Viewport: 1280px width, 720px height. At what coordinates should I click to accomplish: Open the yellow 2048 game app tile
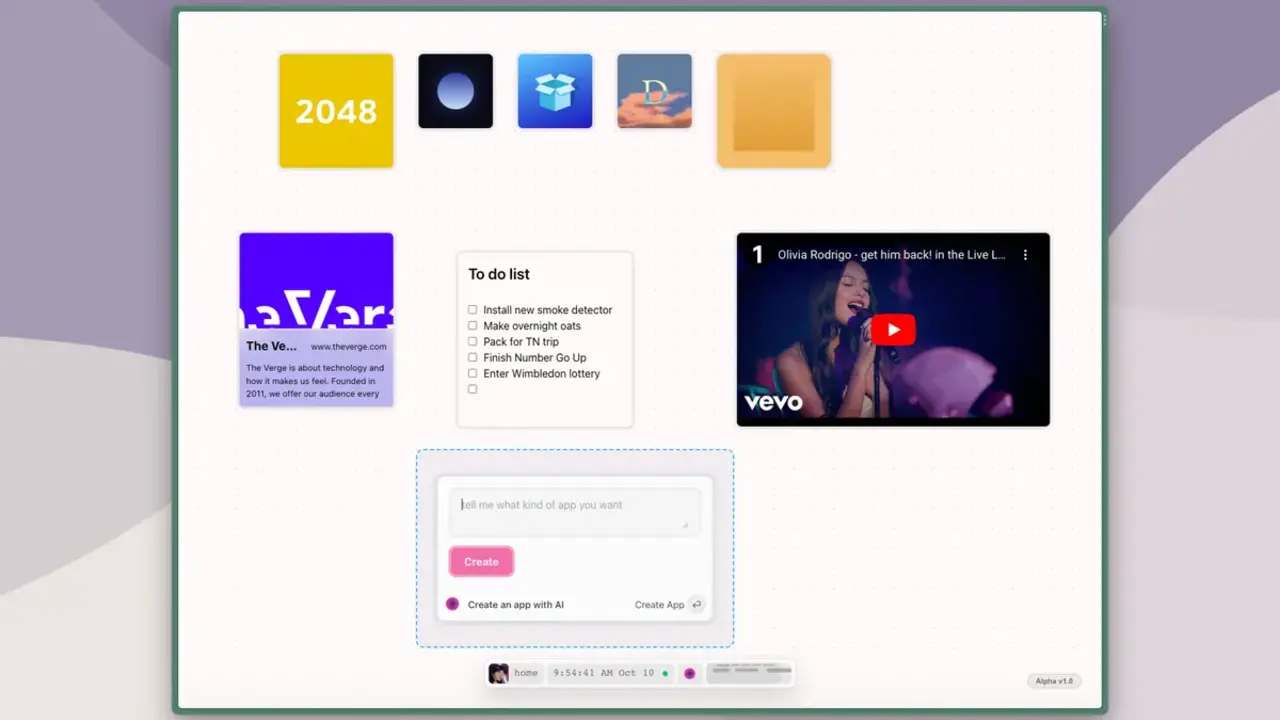pos(336,111)
